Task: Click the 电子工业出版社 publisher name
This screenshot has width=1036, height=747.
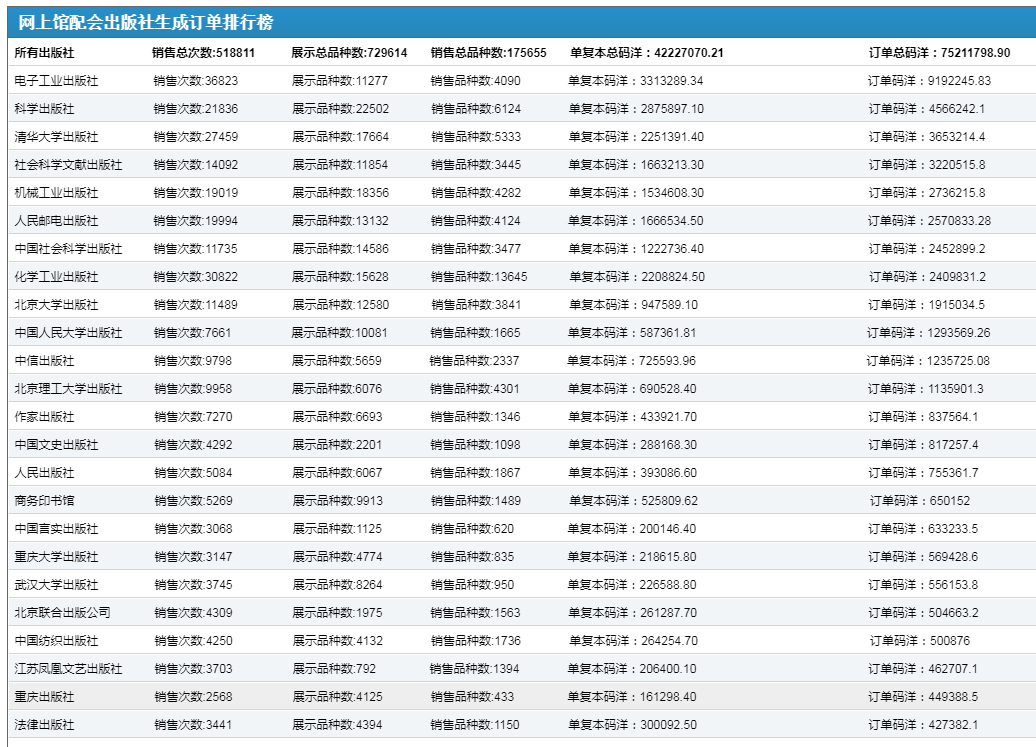Action: [56, 81]
